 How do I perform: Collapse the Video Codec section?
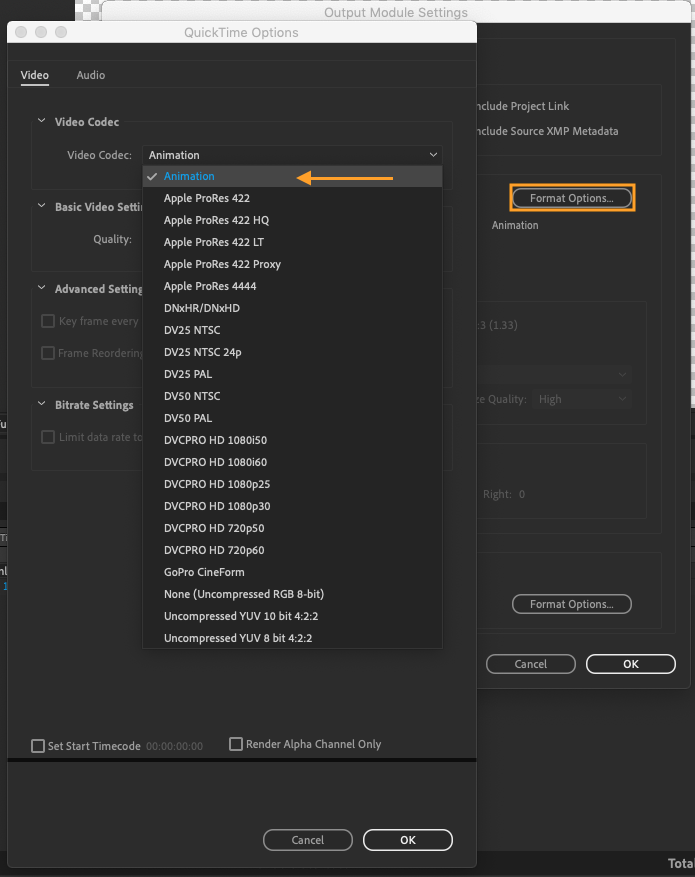click(x=42, y=122)
